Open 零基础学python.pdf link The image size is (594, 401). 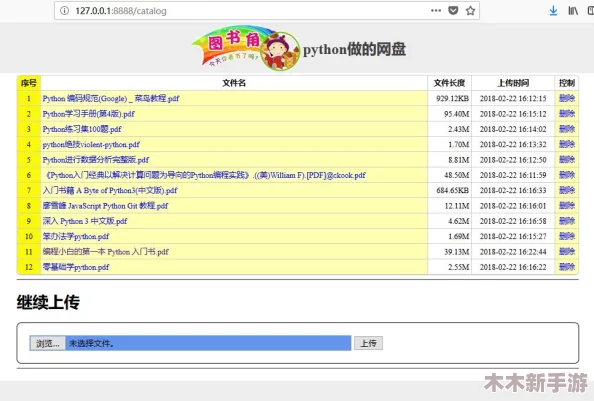tap(76, 267)
